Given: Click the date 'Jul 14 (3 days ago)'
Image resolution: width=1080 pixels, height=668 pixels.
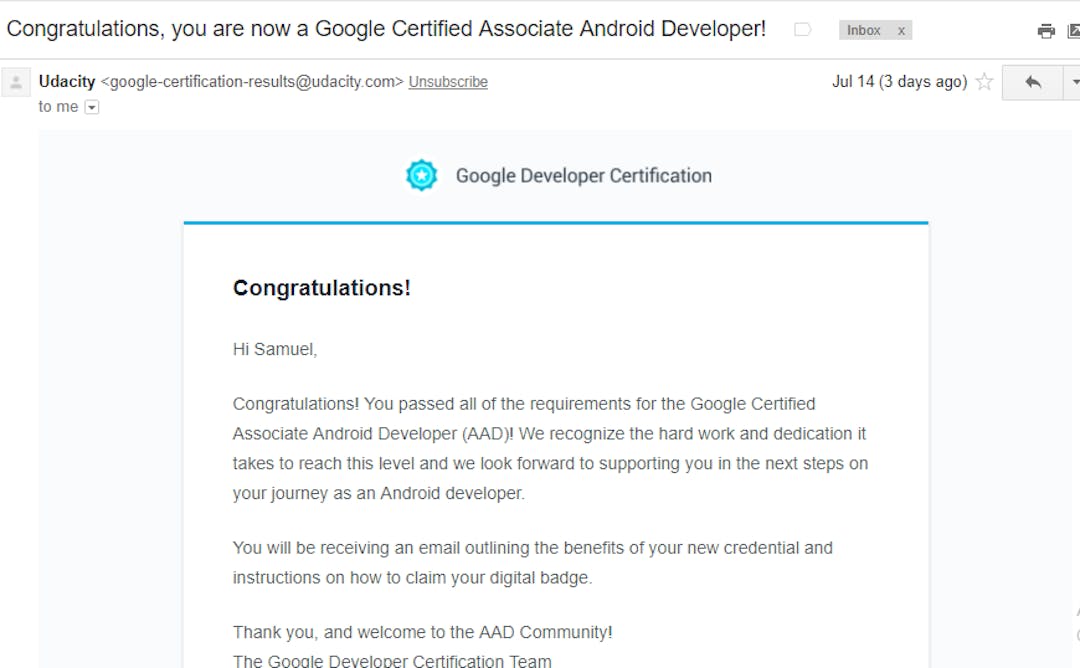Looking at the screenshot, I should [899, 82].
